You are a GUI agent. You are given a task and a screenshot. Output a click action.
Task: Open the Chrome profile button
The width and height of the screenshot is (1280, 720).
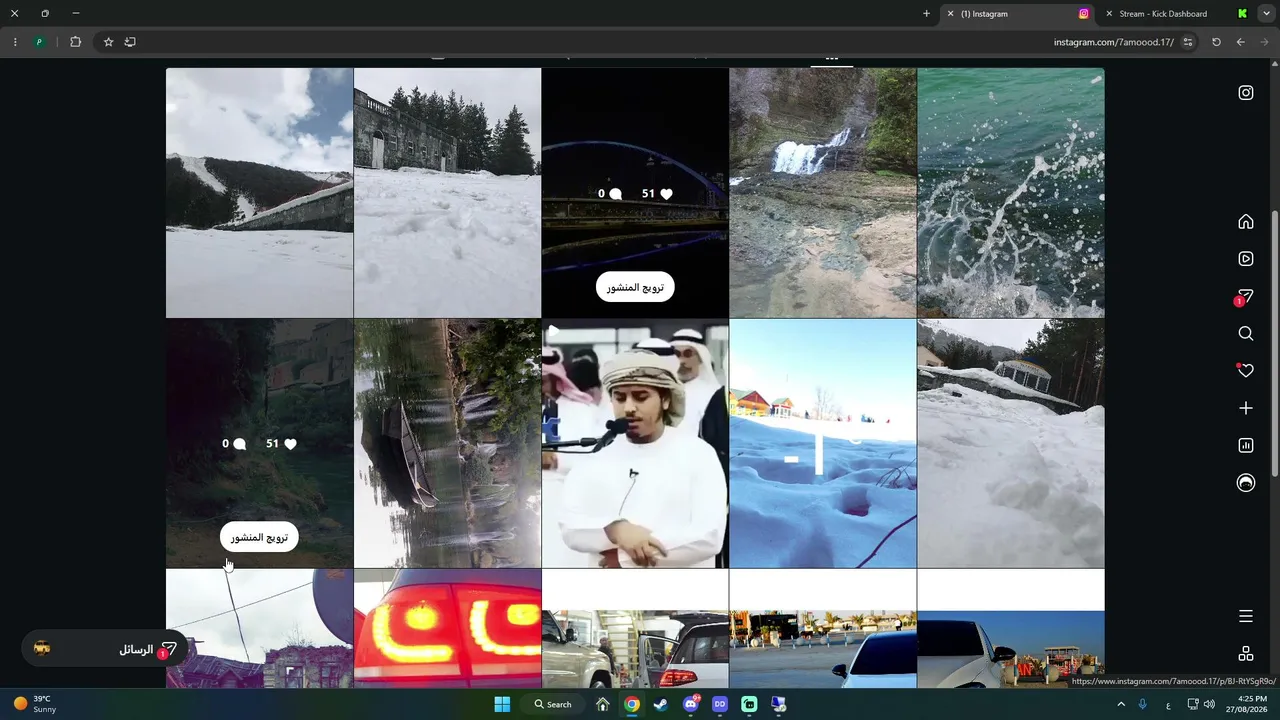pyautogui.click(x=40, y=42)
